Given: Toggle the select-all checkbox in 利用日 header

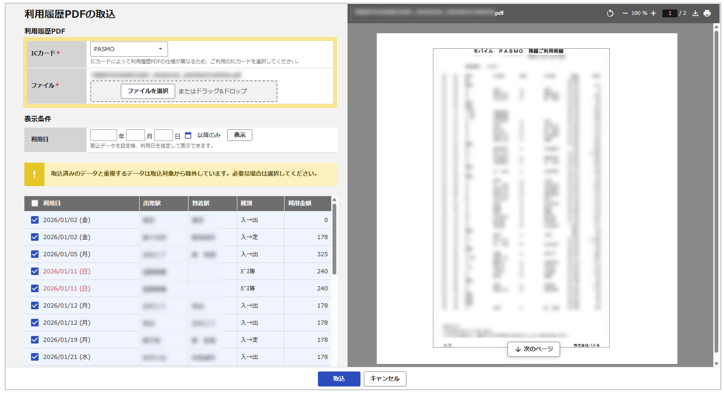Looking at the screenshot, I should (35, 203).
